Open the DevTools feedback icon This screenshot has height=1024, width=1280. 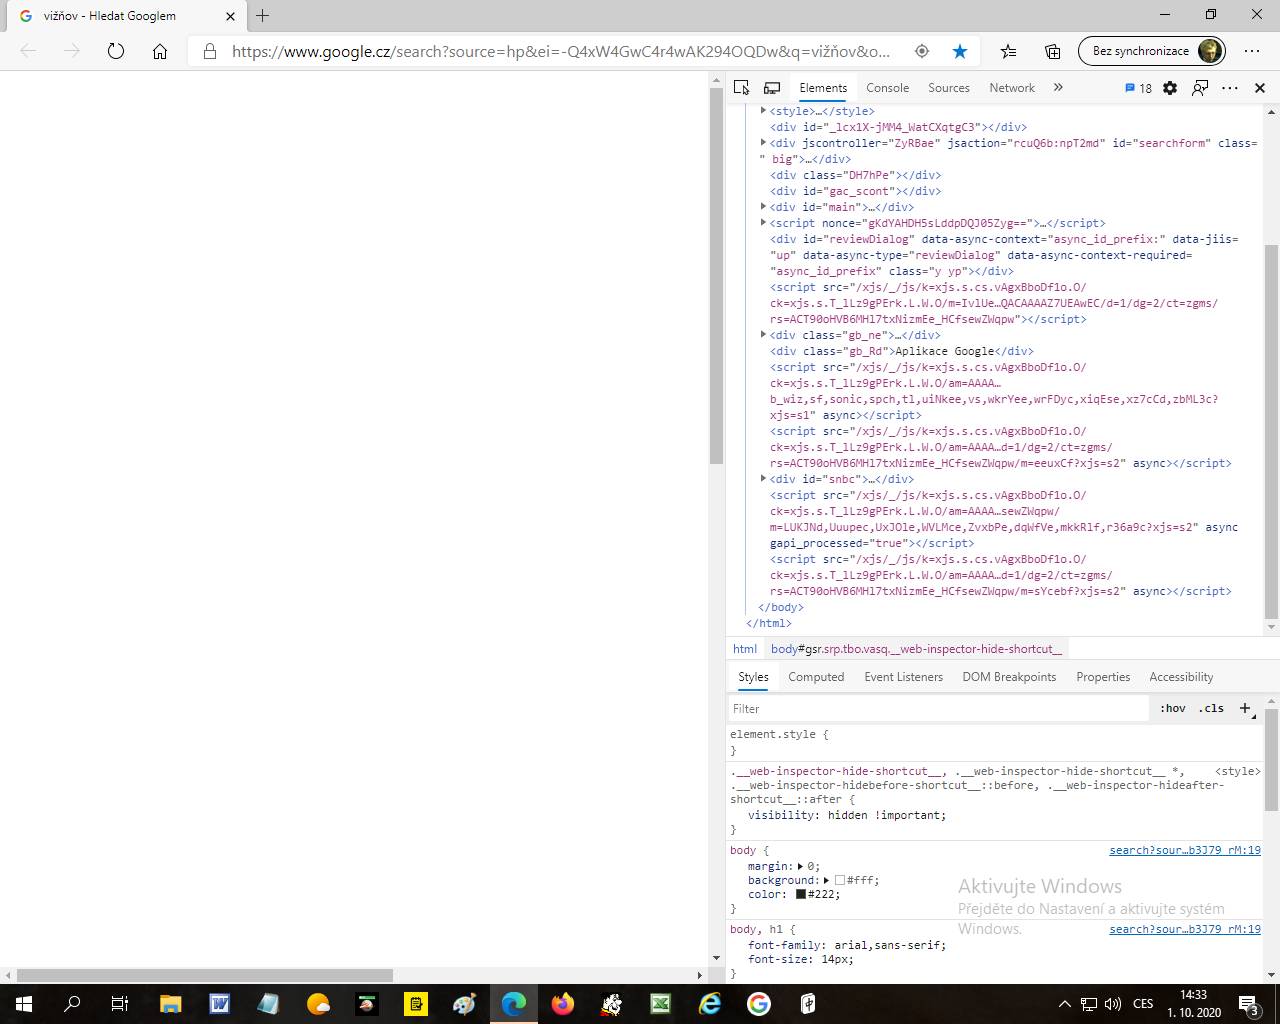[x=1200, y=88]
